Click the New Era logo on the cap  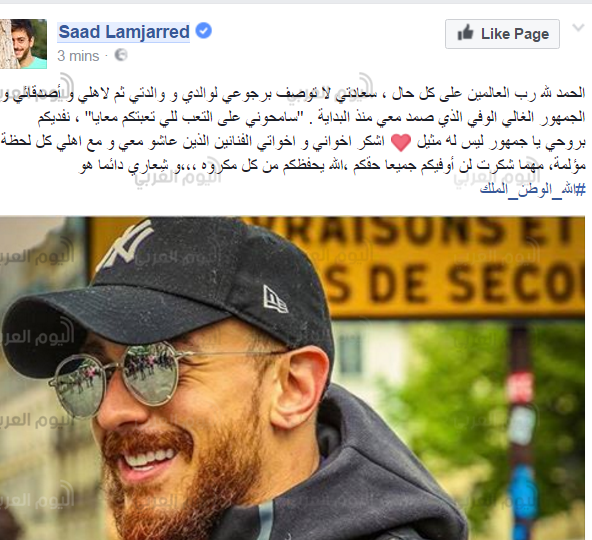(275, 299)
